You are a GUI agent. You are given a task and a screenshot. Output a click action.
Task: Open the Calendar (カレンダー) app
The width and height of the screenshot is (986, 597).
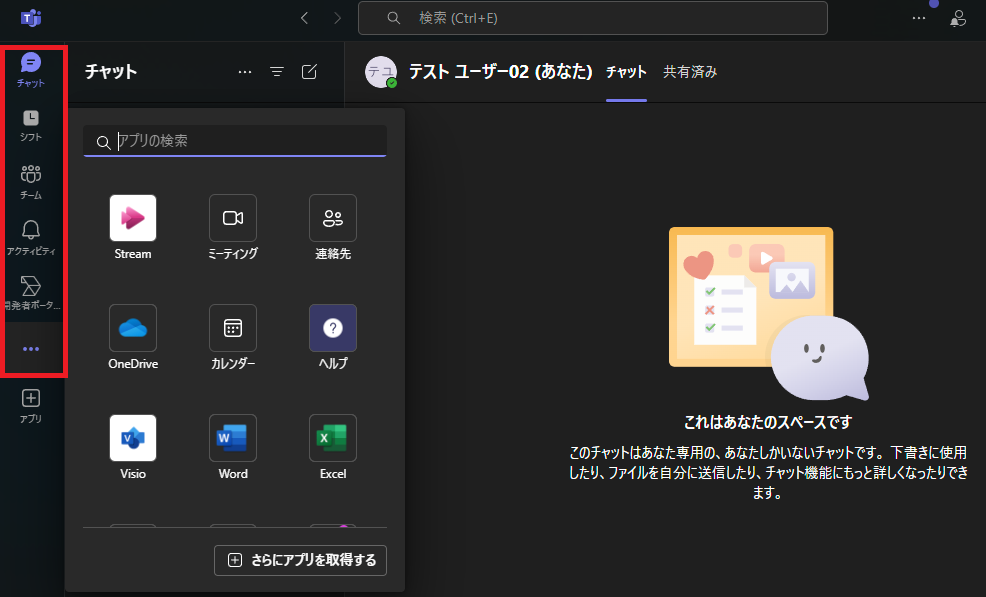coord(233,338)
